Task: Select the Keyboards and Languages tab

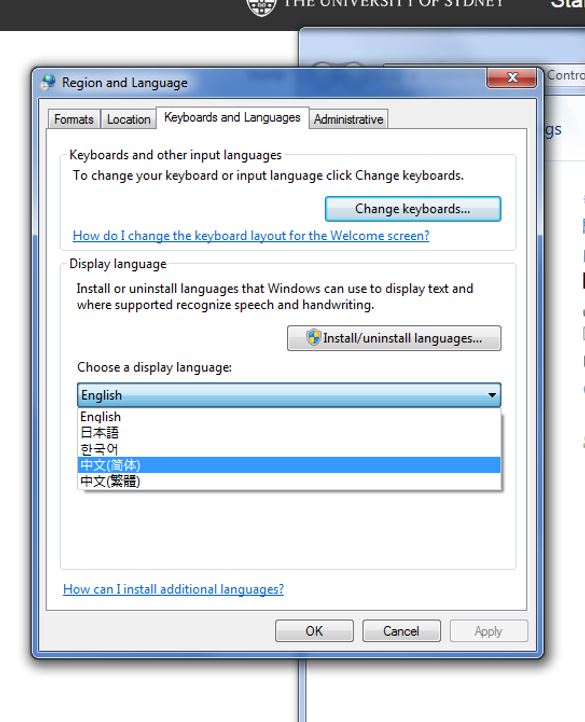Action: [x=232, y=118]
